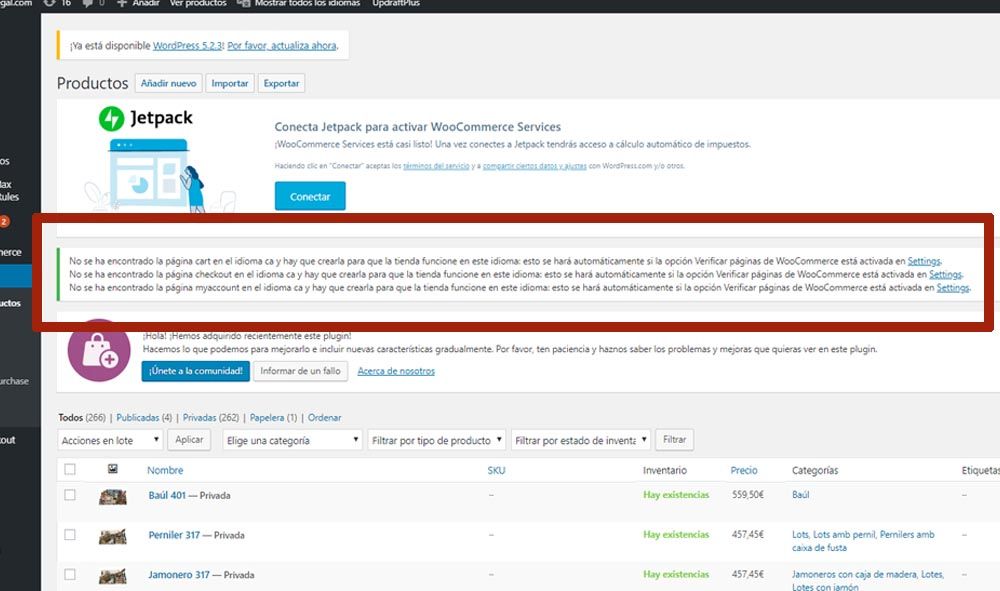This screenshot has height=591, width=1000.
Task: Open WordPress 5.2.3 link
Action: pos(188,46)
